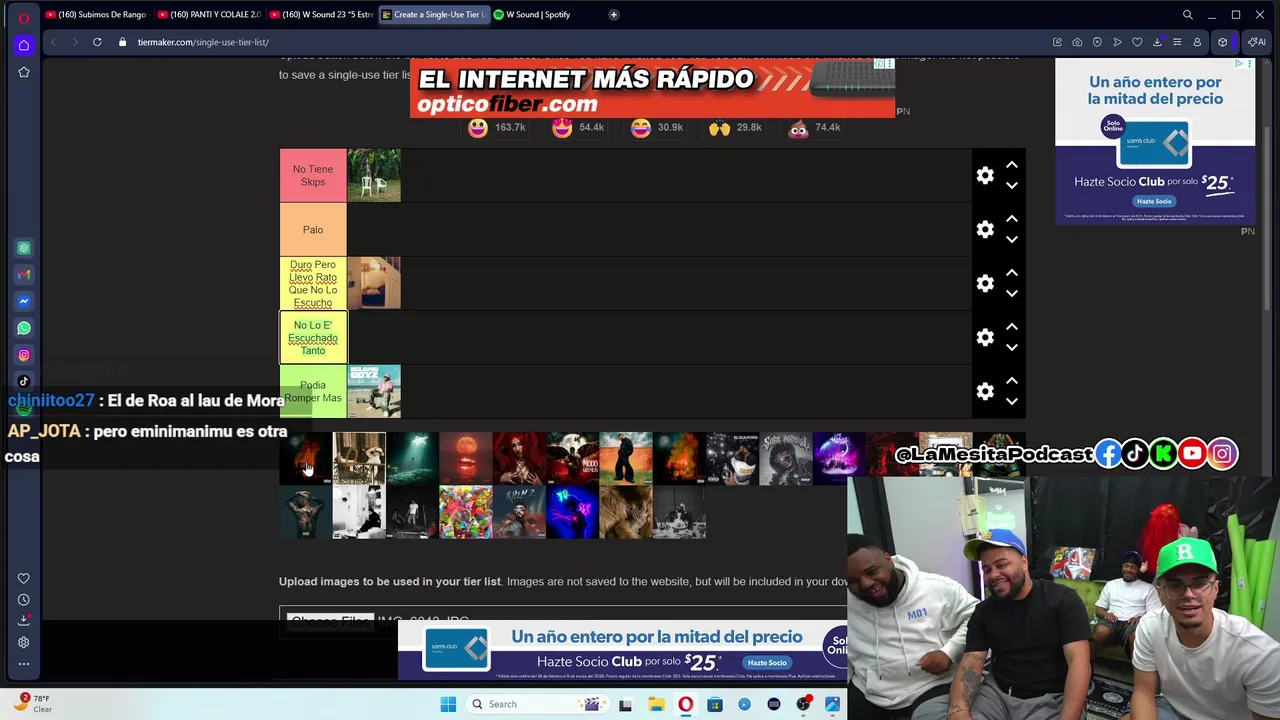Image resolution: width=1280 pixels, height=720 pixels.
Task: Switch to Subimos De Rango YouTube tab
Action: click(95, 15)
